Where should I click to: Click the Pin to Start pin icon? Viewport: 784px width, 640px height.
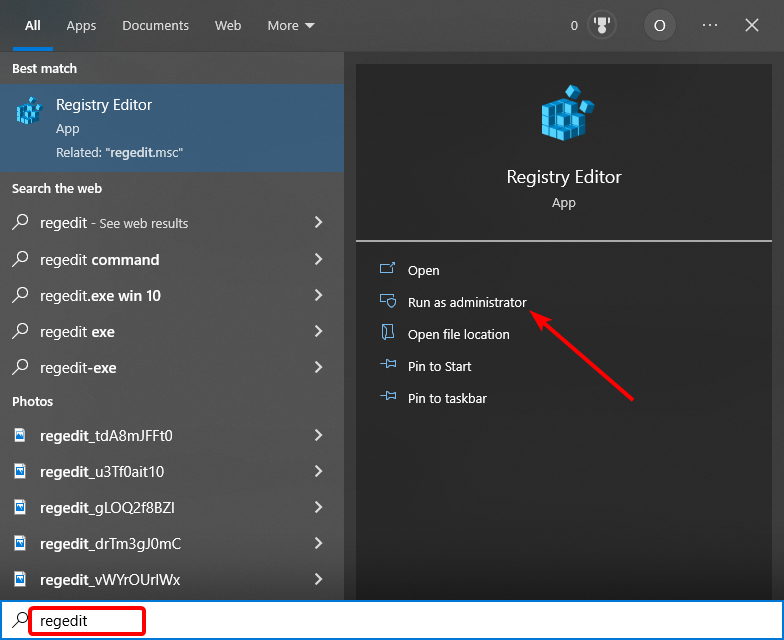(388, 364)
